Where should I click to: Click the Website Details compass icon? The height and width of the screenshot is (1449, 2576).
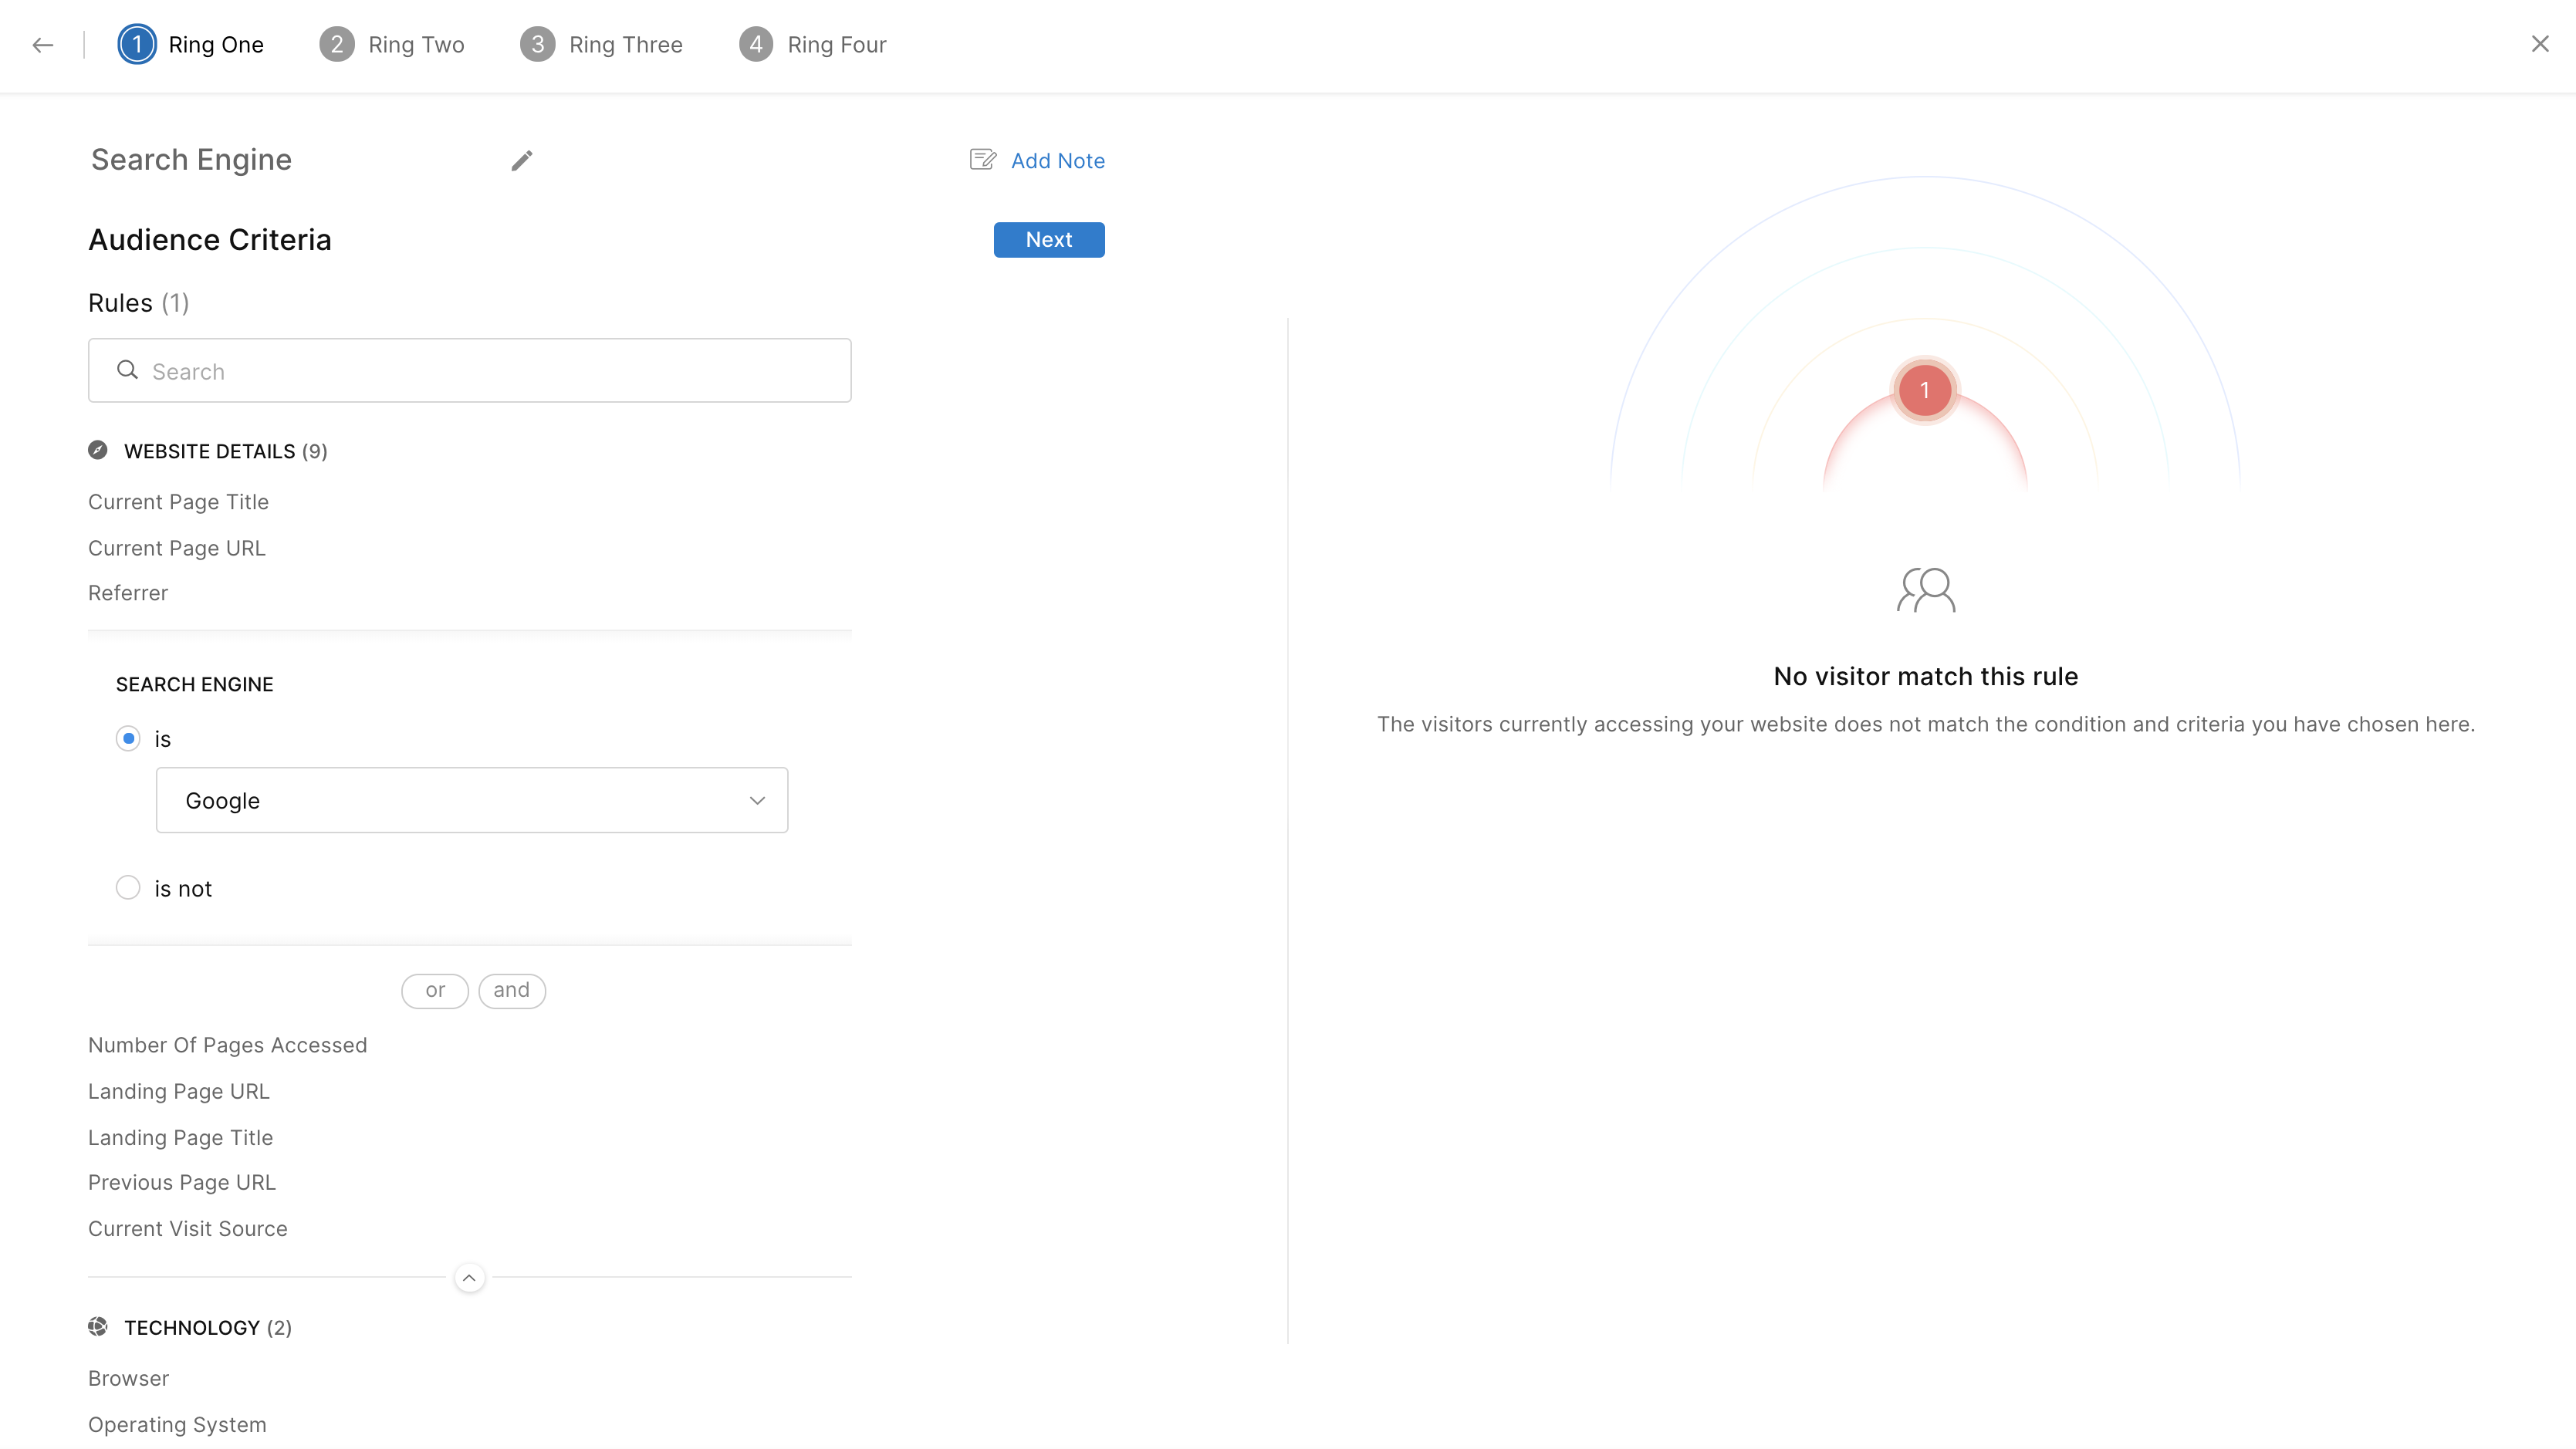[x=98, y=451]
